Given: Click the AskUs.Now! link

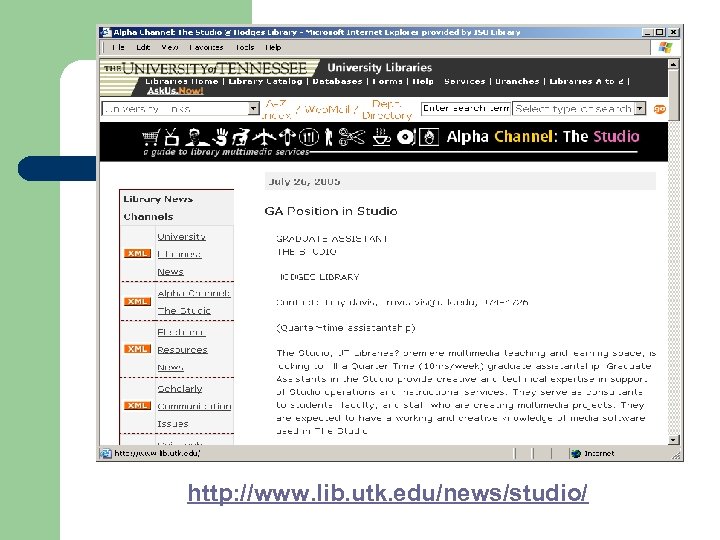Looking at the screenshot, I should (175, 91).
